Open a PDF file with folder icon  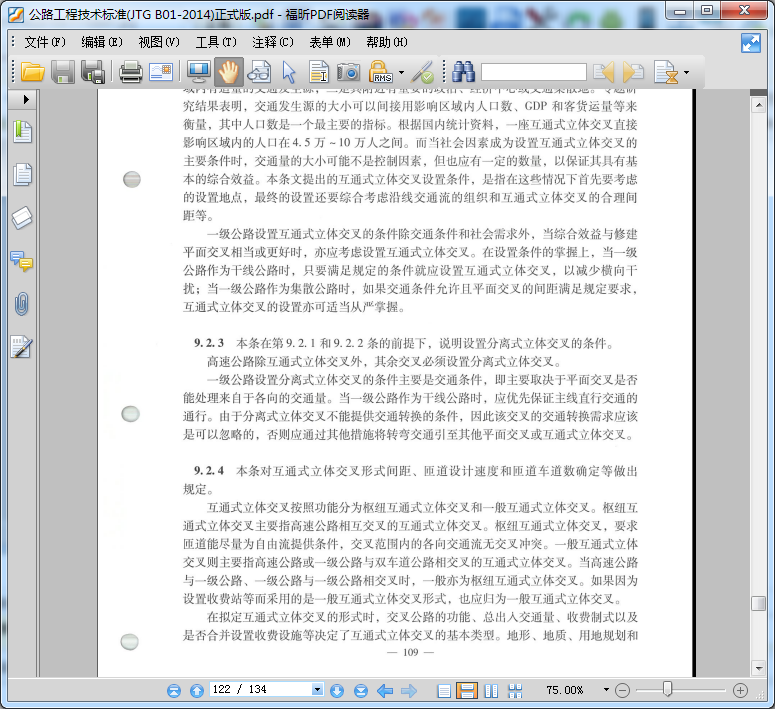click(33, 72)
